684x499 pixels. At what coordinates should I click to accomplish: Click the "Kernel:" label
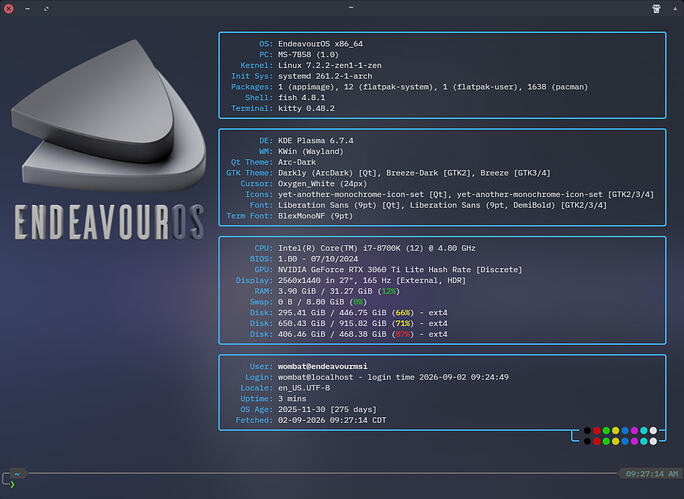coord(256,65)
